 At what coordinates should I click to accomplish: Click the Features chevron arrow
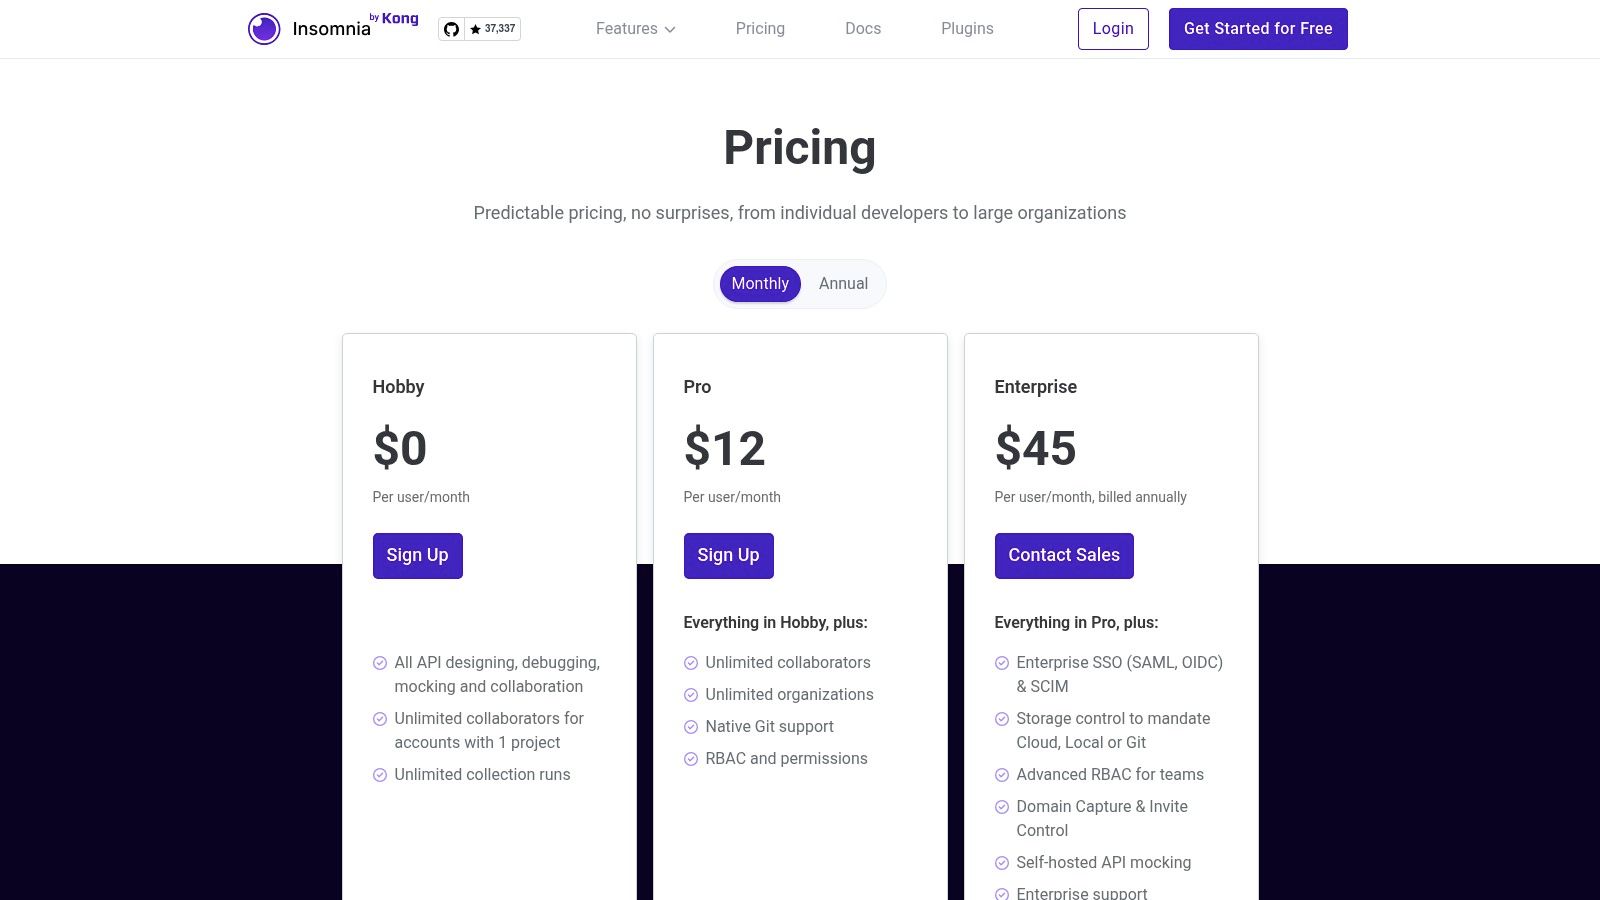click(x=670, y=30)
